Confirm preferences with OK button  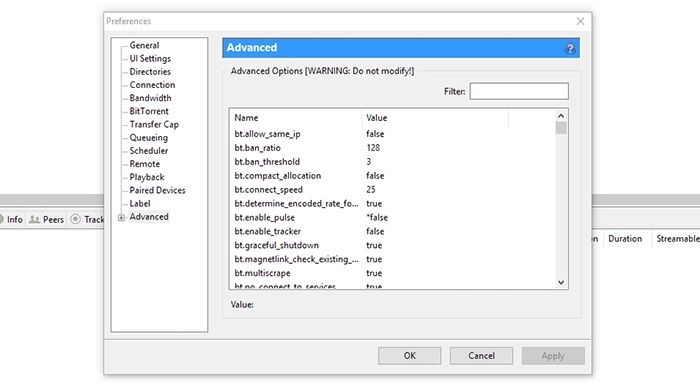(409, 356)
